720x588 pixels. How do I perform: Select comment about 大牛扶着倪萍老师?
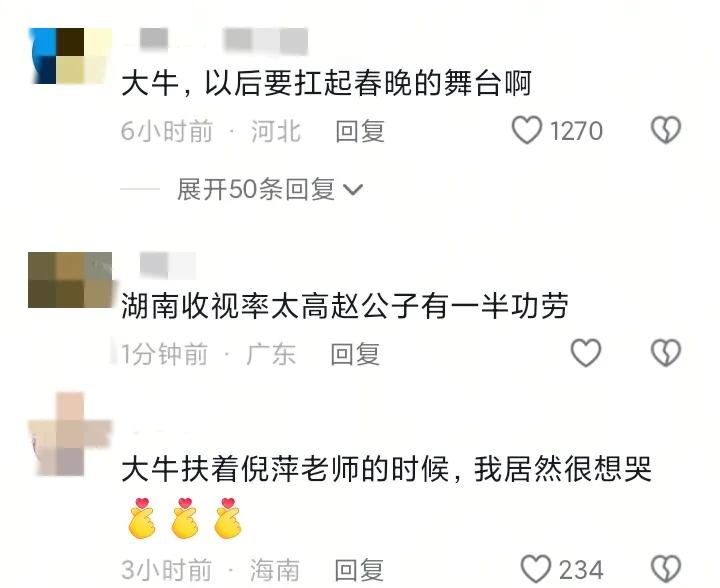click(x=387, y=470)
